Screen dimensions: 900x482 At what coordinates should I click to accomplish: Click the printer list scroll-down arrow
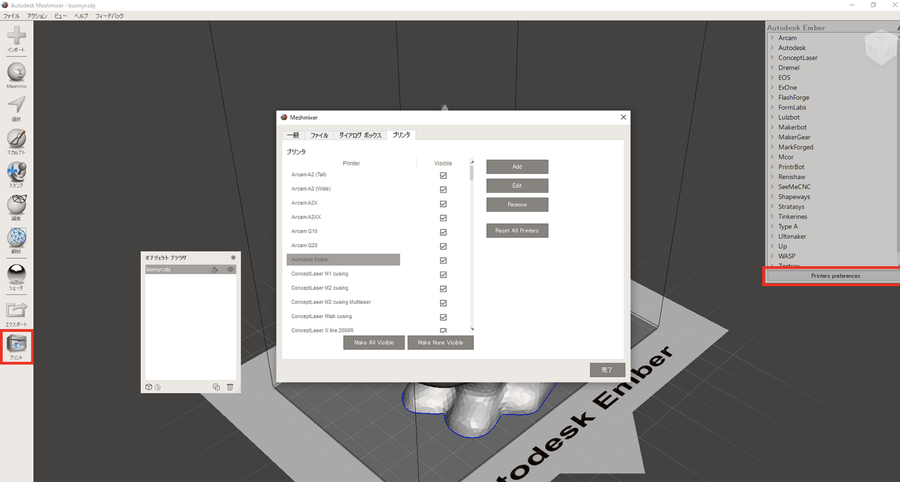point(472,329)
